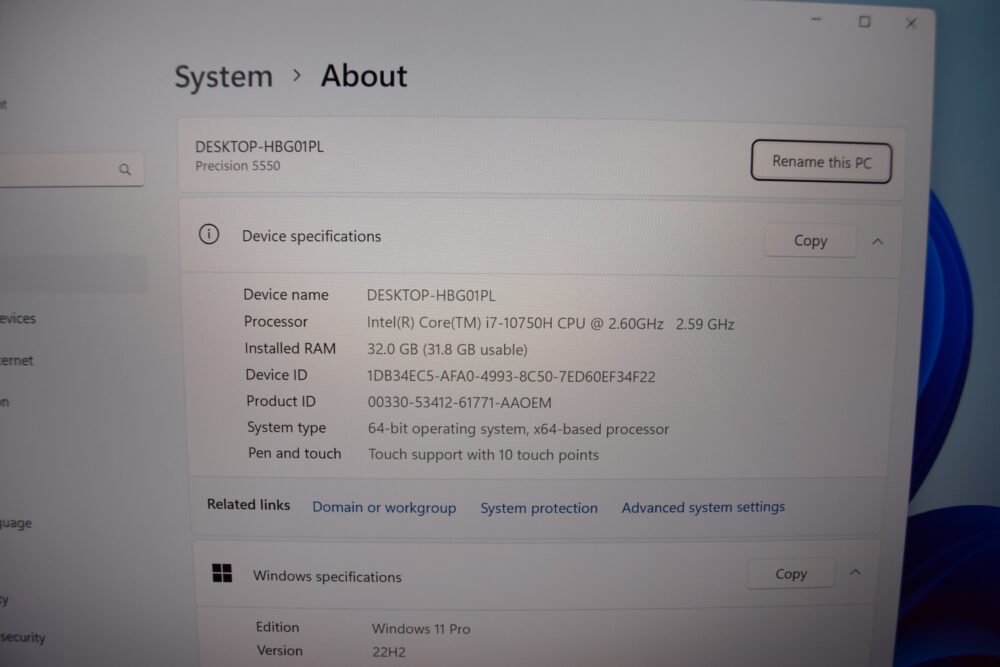The width and height of the screenshot is (1000, 667).
Task: Select Product ID 00330-53412-61771-AAOEM
Action: pos(459,402)
